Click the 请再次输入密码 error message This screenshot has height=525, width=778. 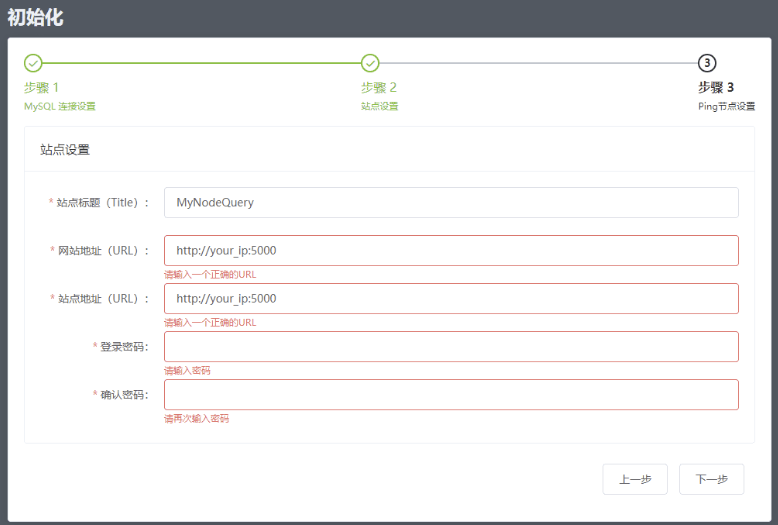tap(196, 419)
